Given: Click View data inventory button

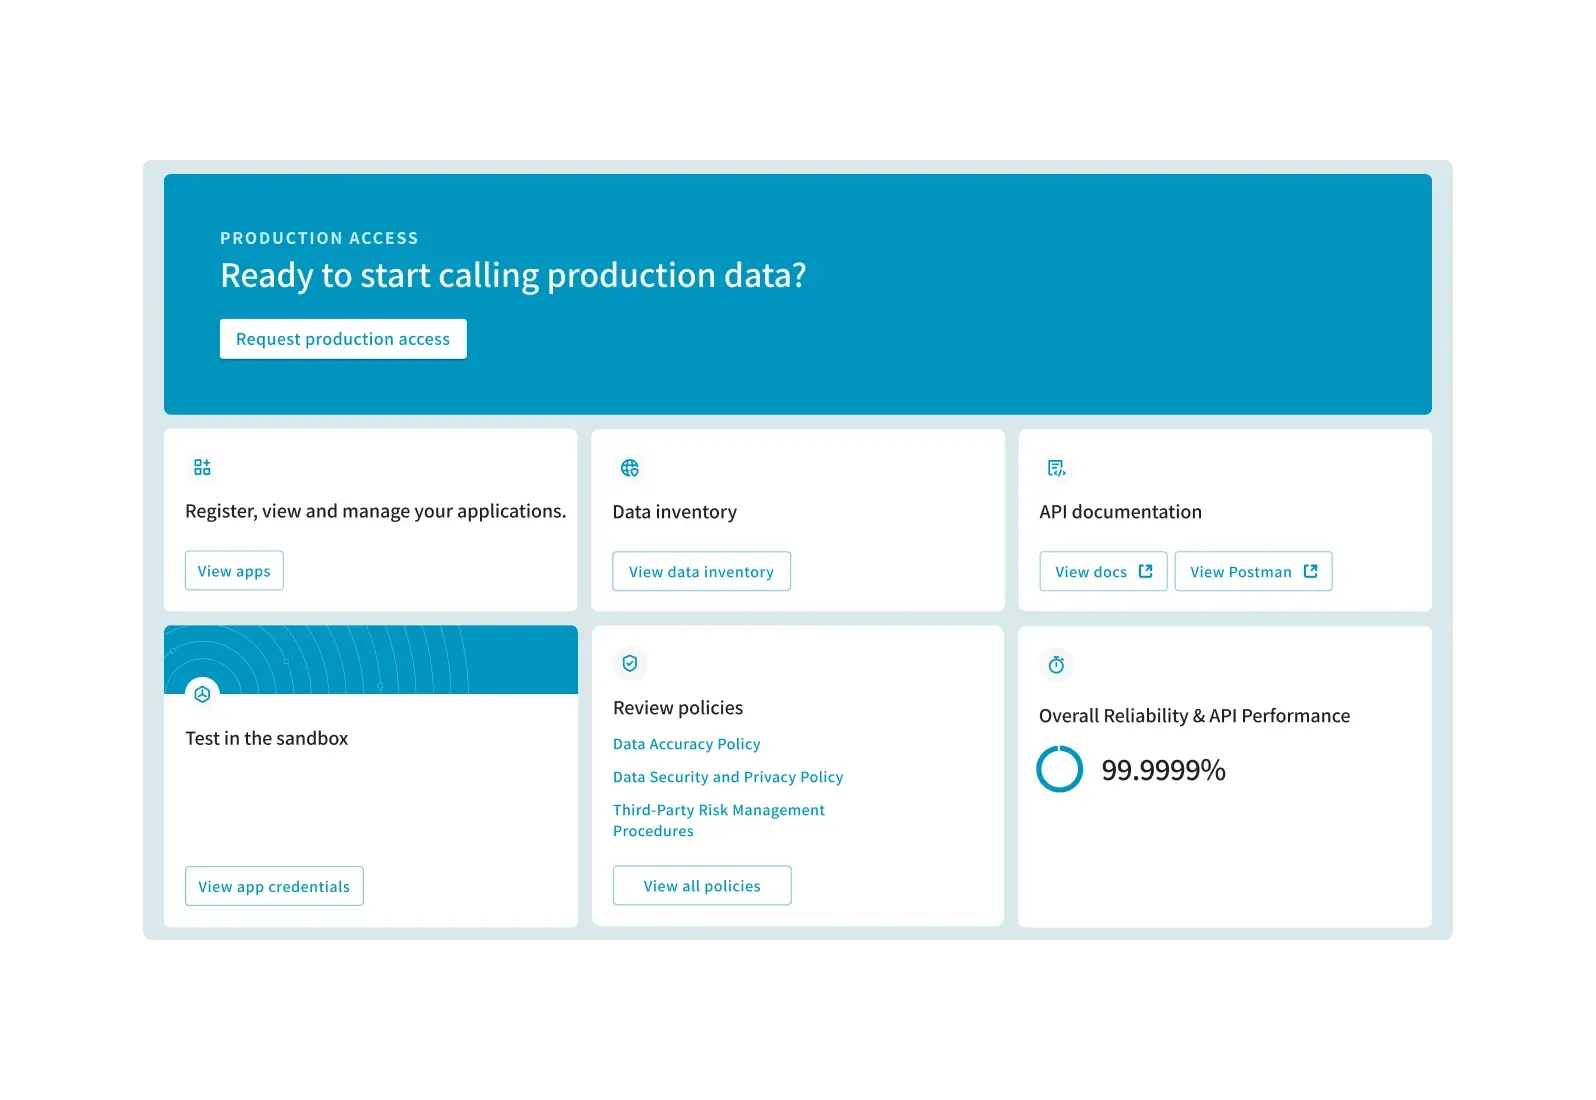Looking at the screenshot, I should pyautogui.click(x=701, y=572).
